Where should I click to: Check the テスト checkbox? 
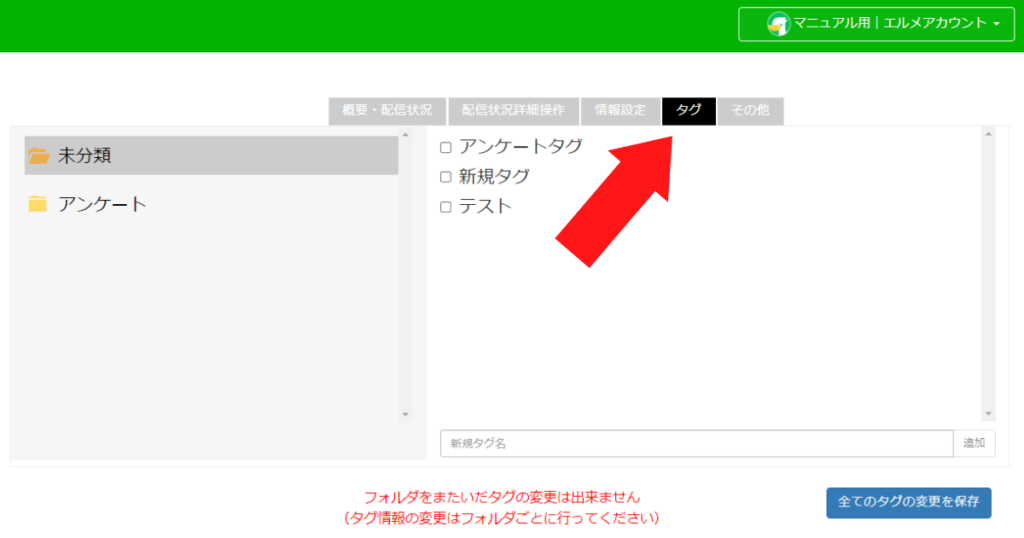pyautogui.click(x=446, y=207)
